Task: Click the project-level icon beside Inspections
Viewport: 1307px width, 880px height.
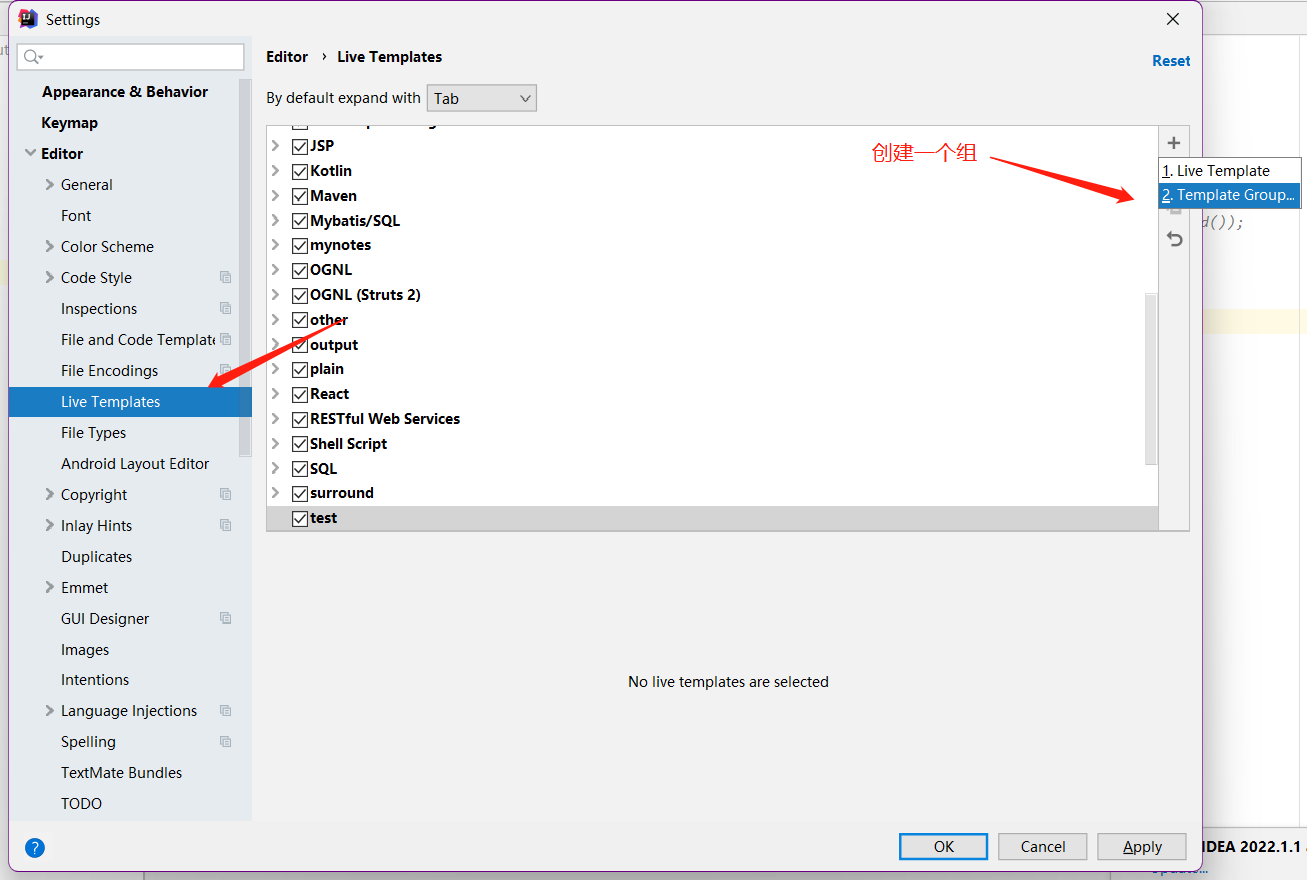Action: click(x=225, y=309)
